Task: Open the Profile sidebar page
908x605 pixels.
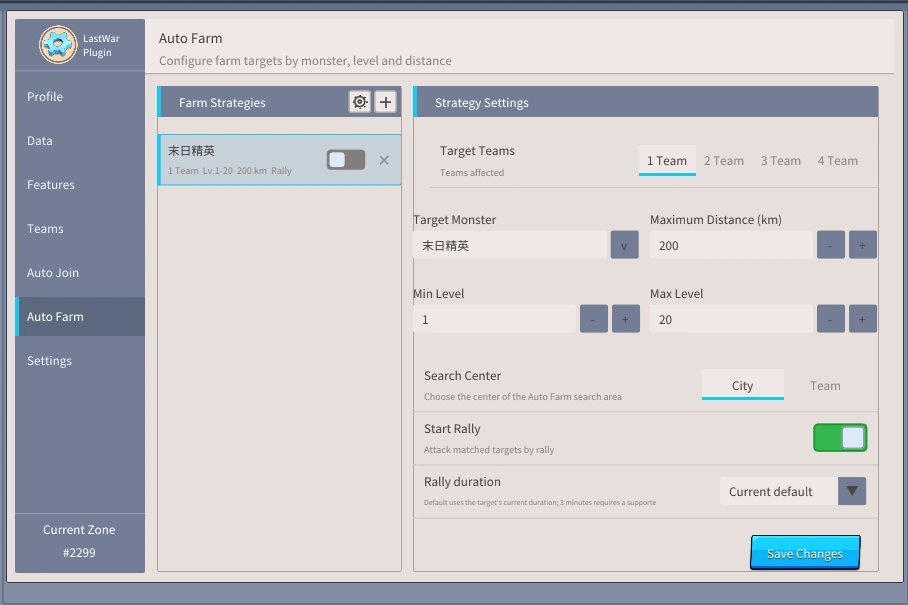Action: coord(80,97)
